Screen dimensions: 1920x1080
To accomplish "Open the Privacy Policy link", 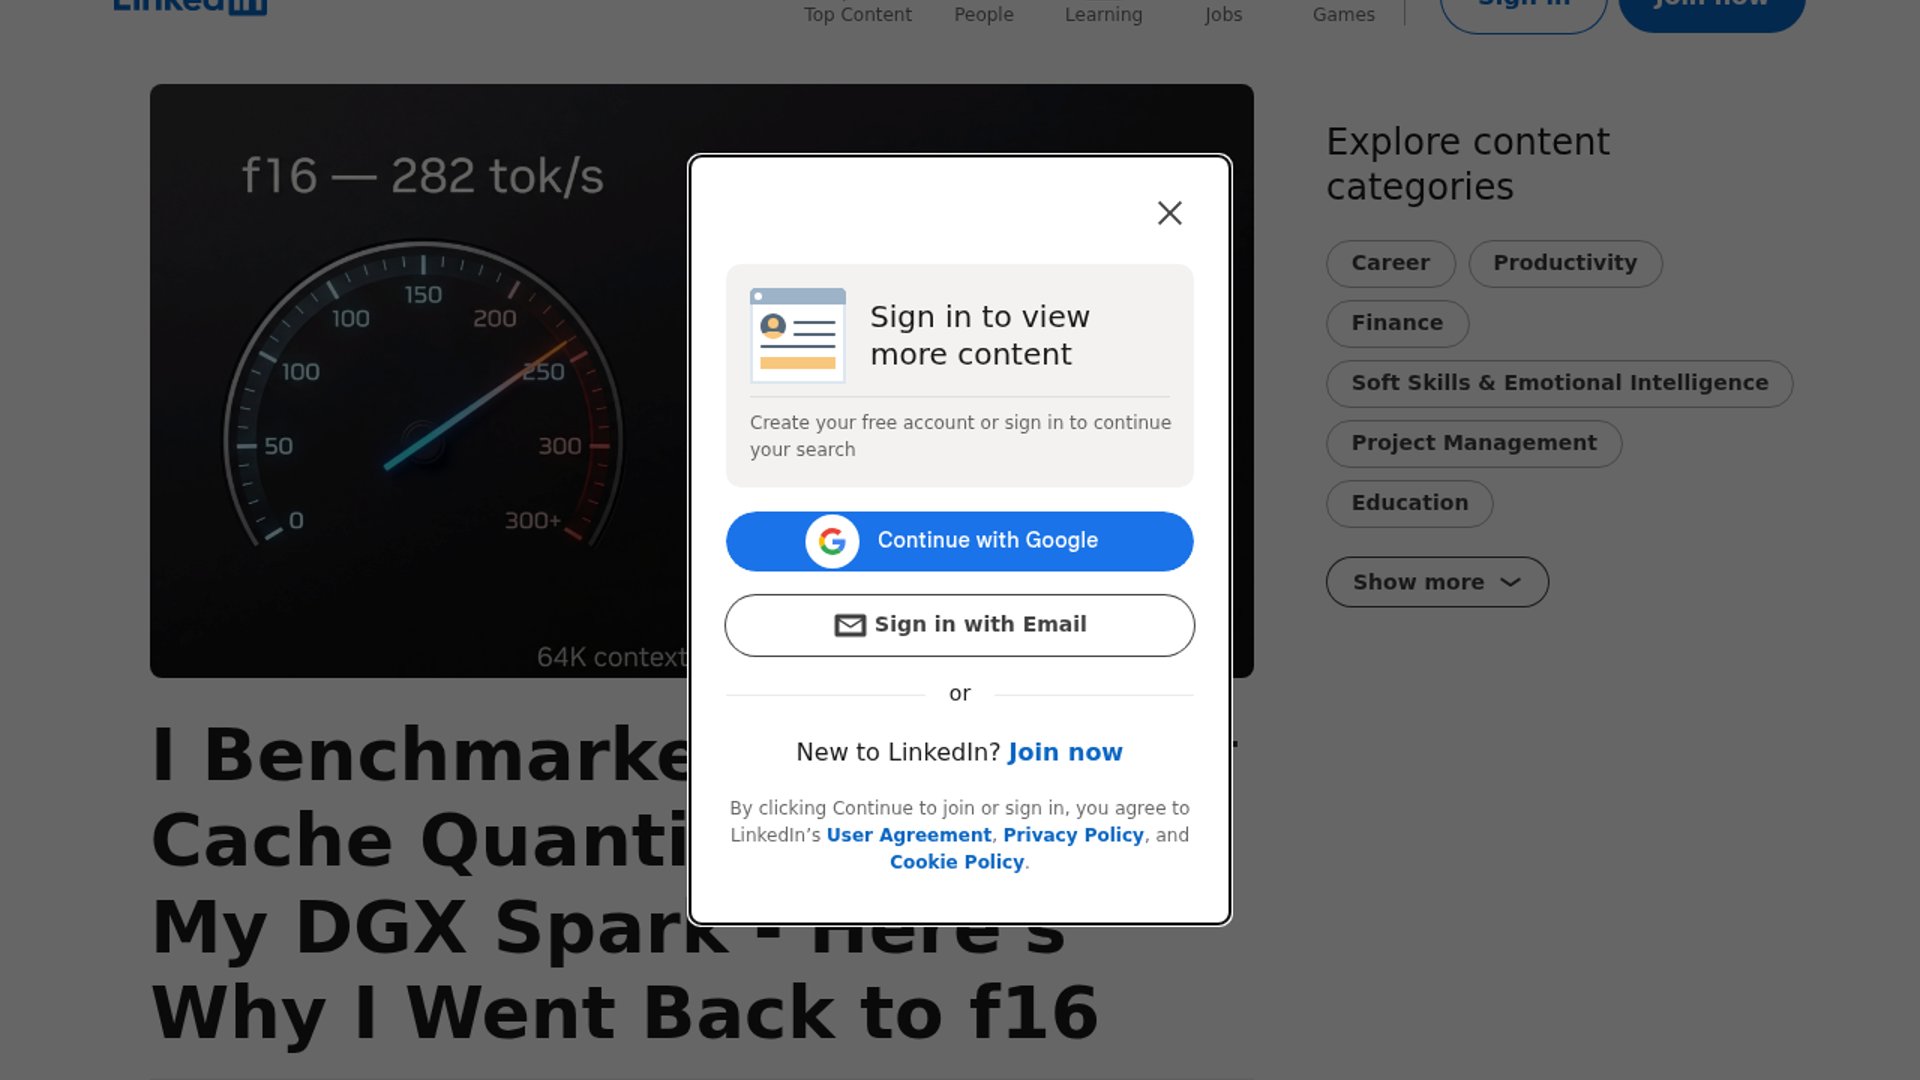I will (x=1073, y=835).
